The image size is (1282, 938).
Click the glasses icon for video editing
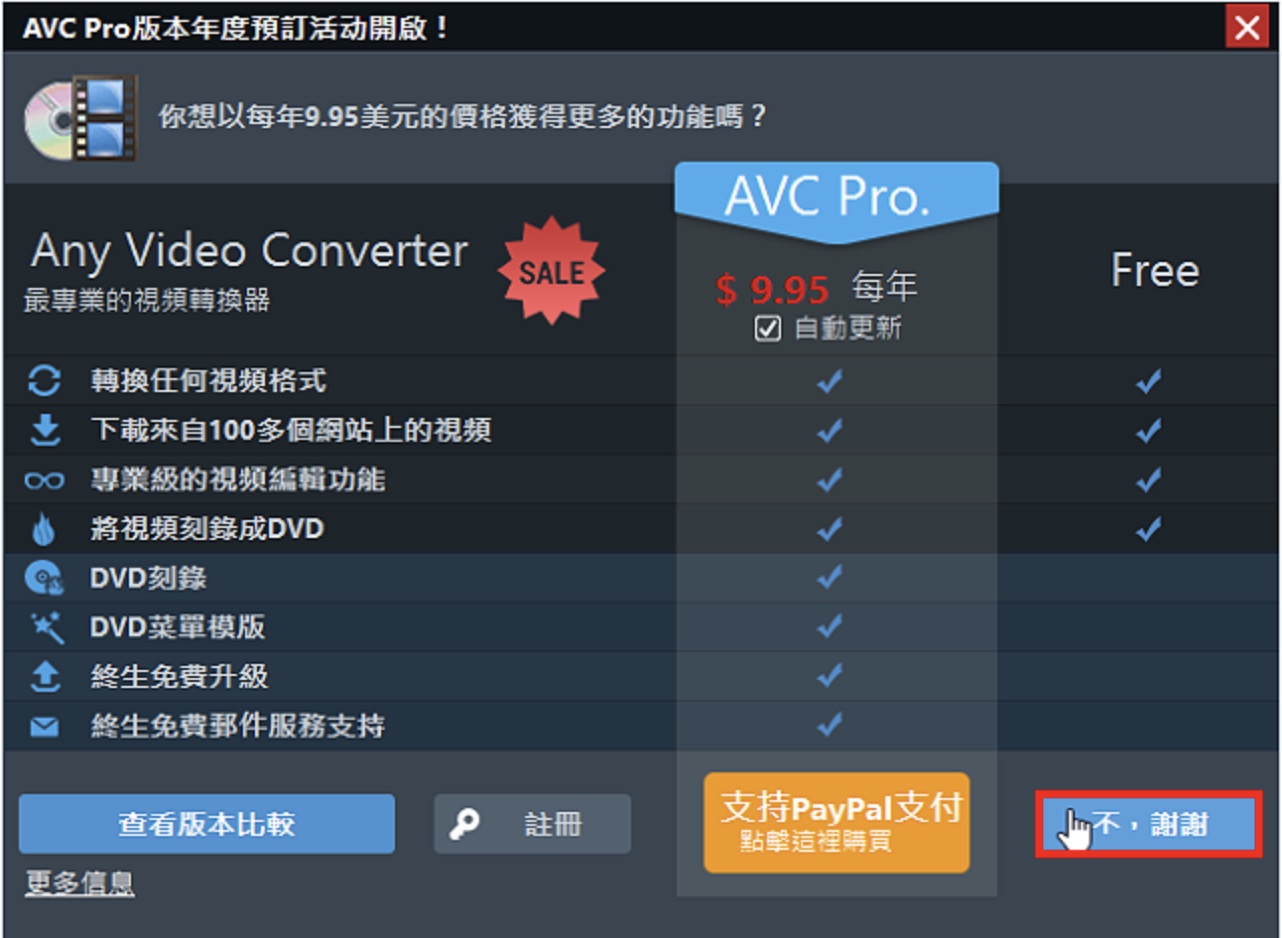pyautogui.click(x=44, y=481)
